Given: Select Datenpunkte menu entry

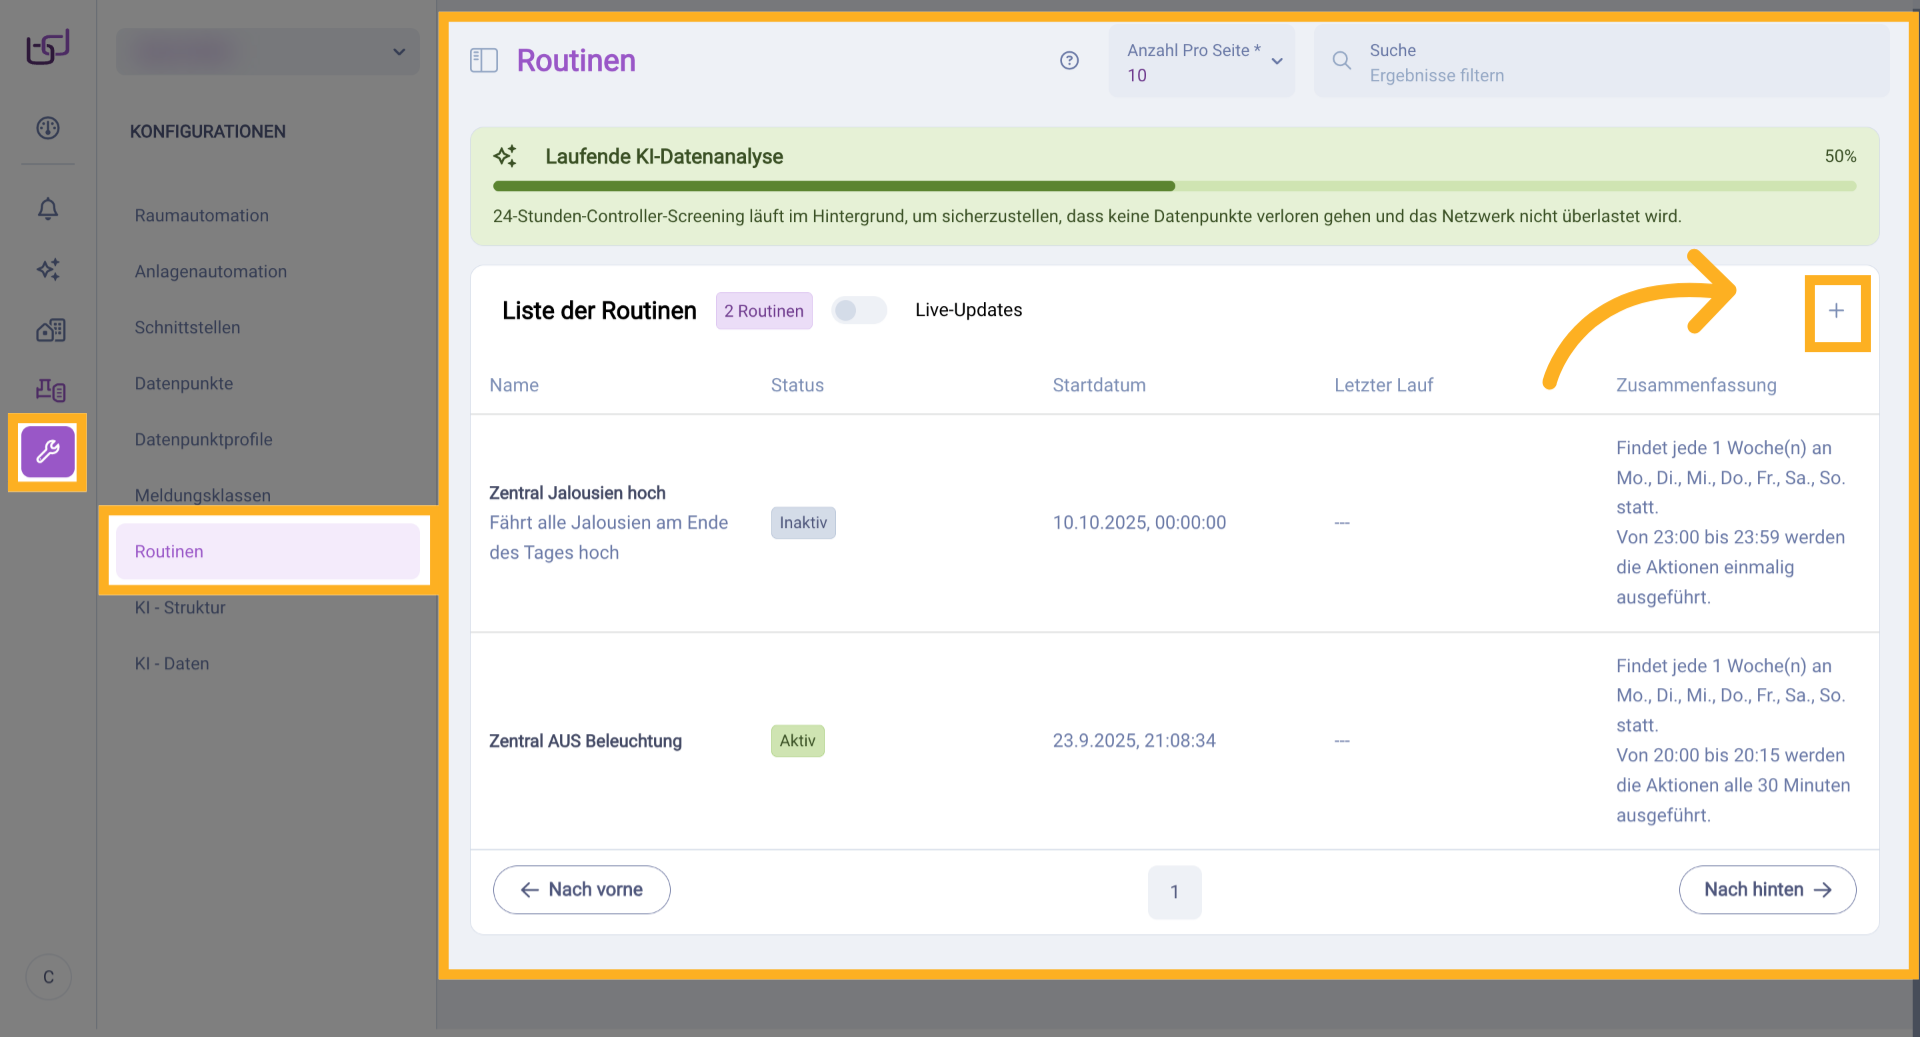Looking at the screenshot, I should click(184, 384).
